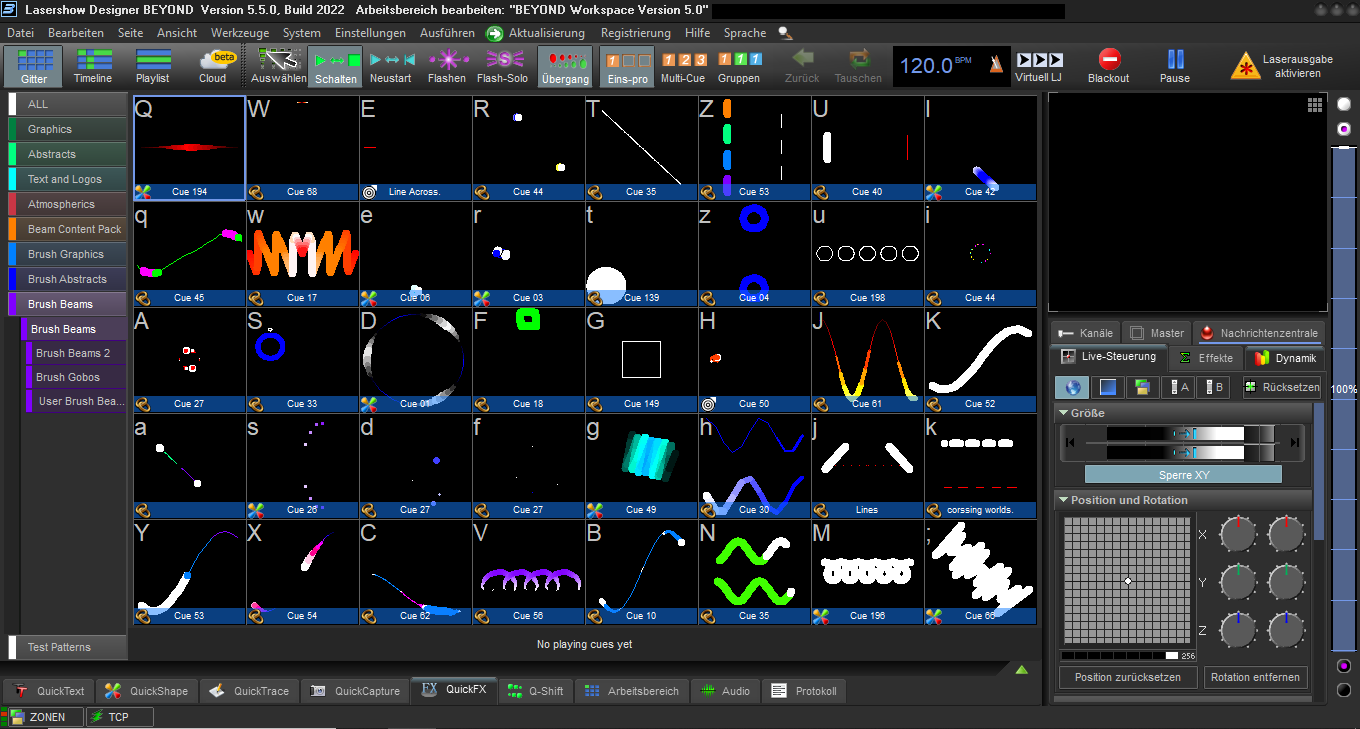Screen dimensions: 1360x729
Task: Enable Multi-Cue mode
Action: pos(683,66)
